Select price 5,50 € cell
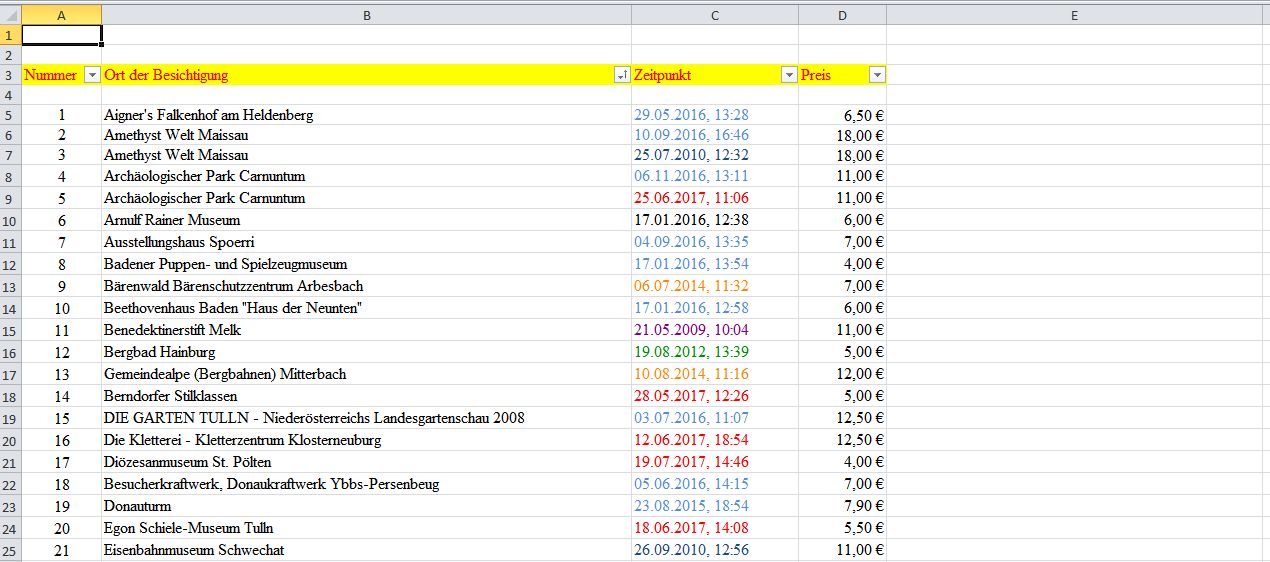Image resolution: width=1270 pixels, height=562 pixels. point(842,528)
